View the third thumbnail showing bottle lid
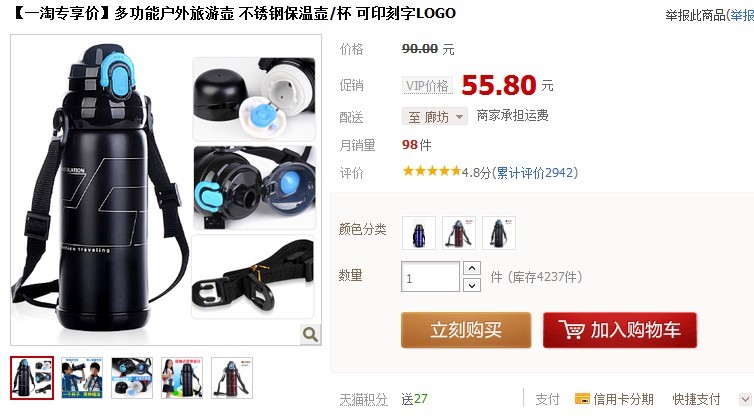754x416 pixels. tap(132, 378)
